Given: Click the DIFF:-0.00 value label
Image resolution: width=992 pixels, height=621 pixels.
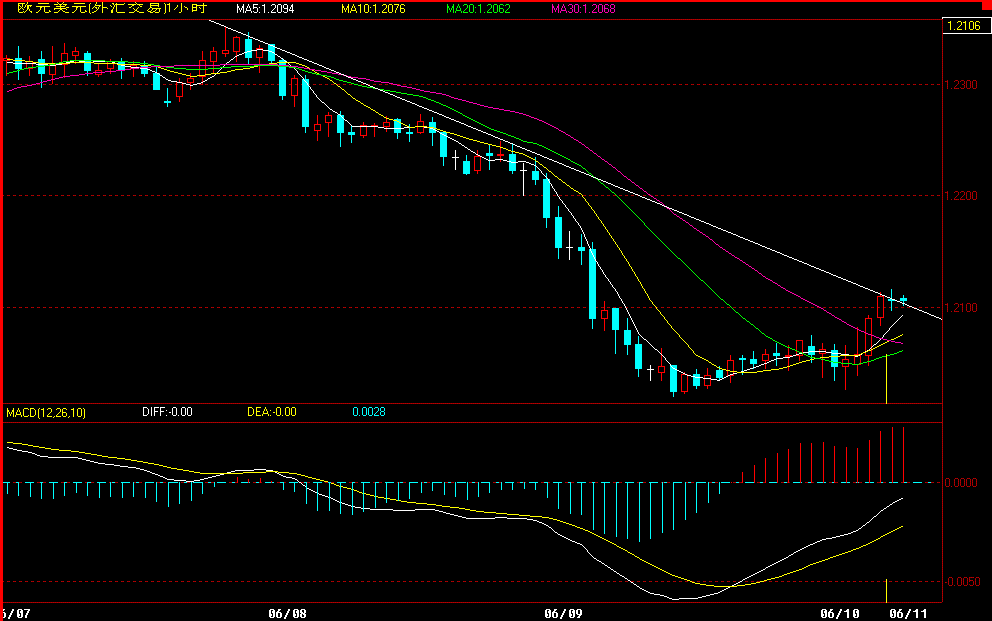Looking at the screenshot, I should pos(167,412).
